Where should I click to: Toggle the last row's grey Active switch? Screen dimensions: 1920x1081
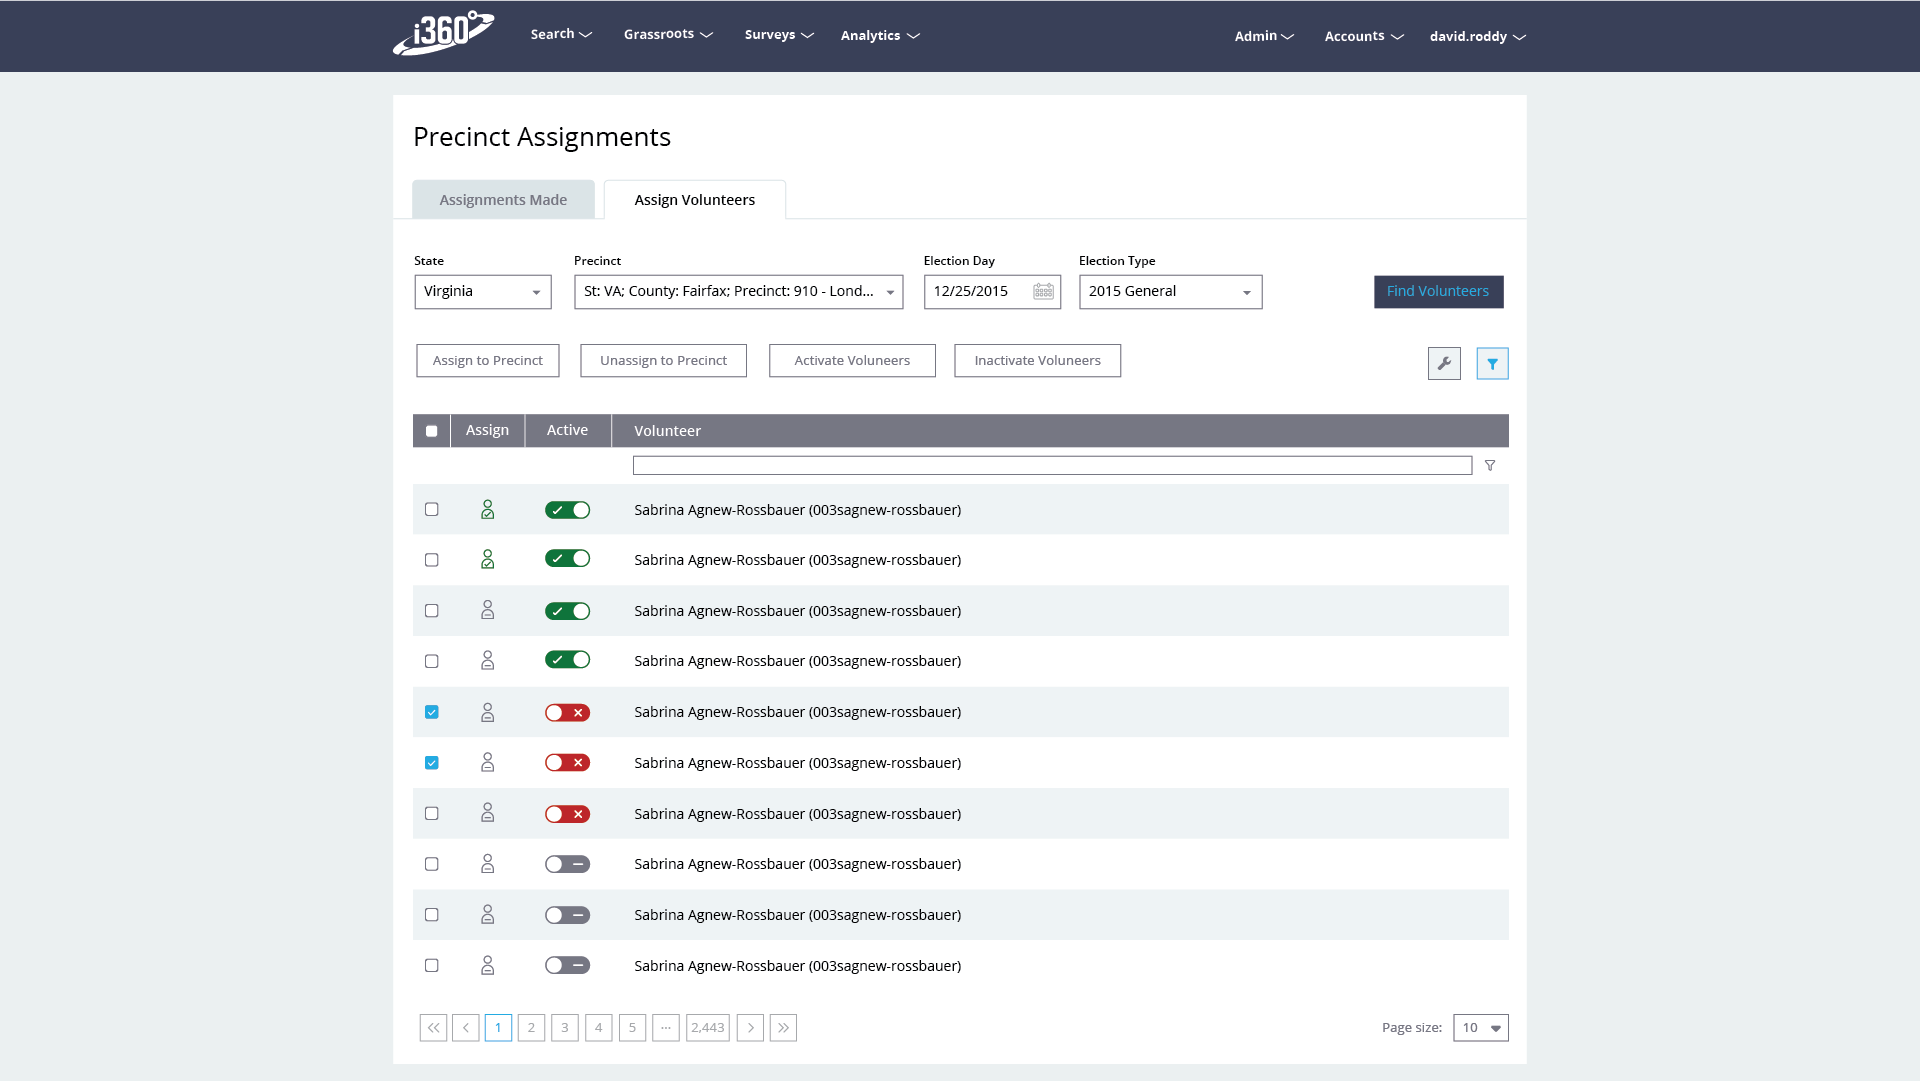[x=567, y=966]
